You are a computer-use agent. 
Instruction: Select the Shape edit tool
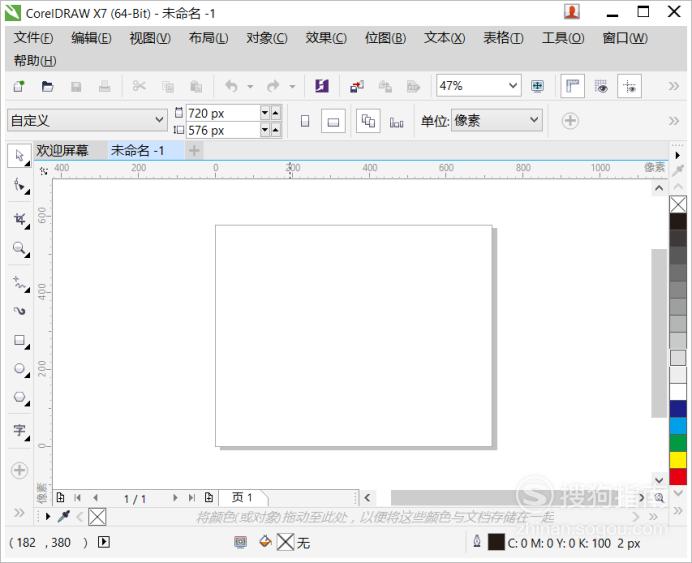tap(20, 185)
